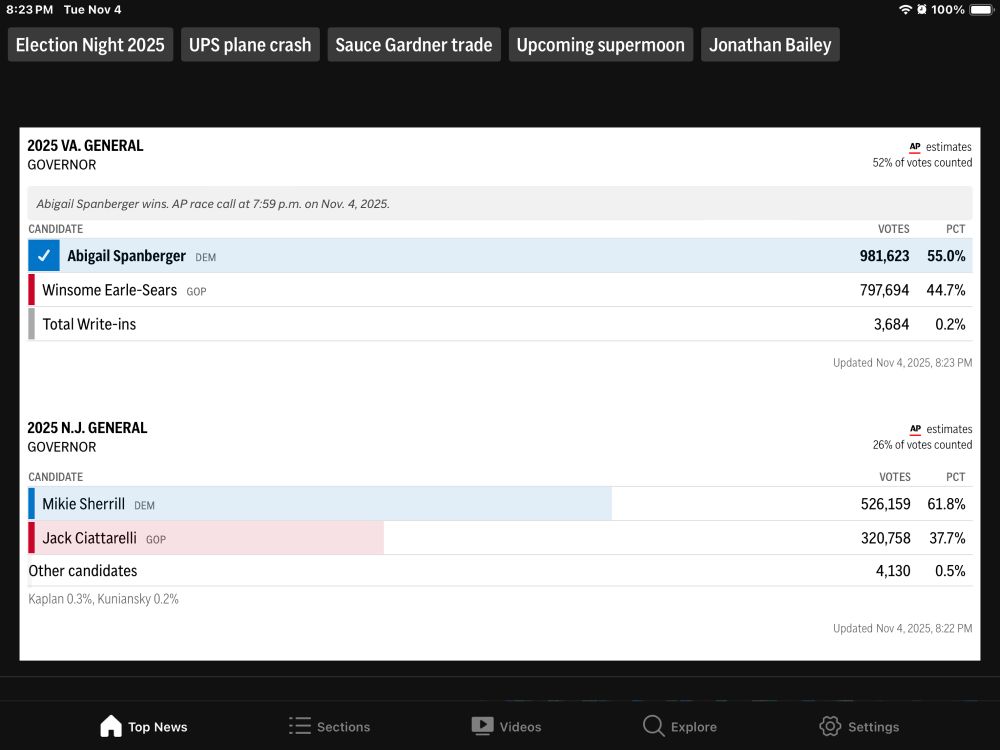The height and width of the screenshot is (750, 1000).
Task: Open the Upcoming supermoon topic
Action: [601, 45]
